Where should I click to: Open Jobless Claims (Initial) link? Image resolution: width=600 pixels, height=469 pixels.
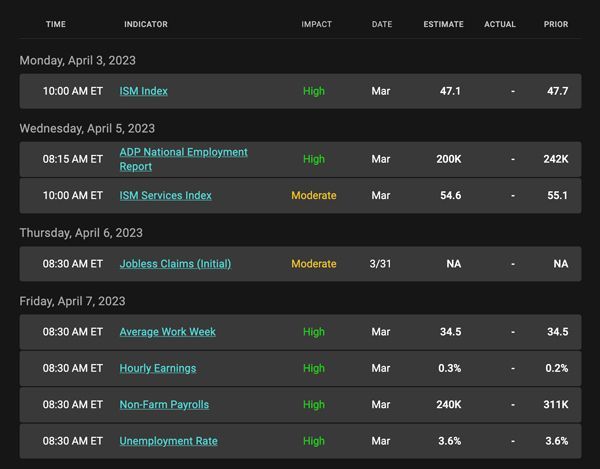[175, 264]
